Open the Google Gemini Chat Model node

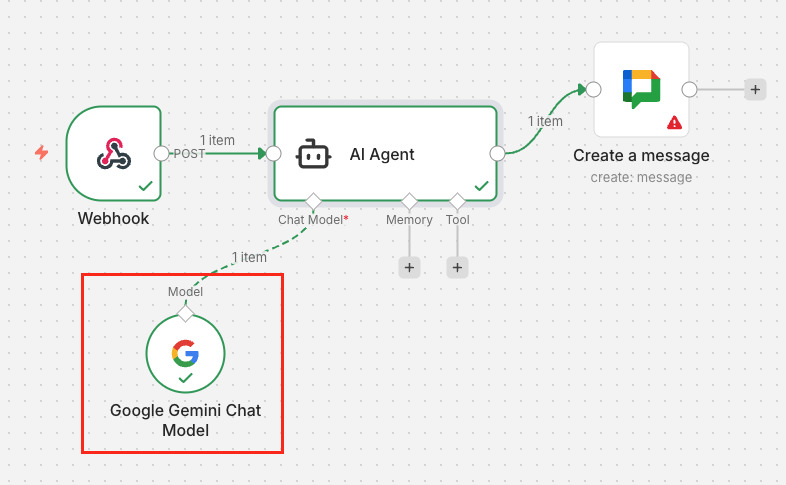185,354
